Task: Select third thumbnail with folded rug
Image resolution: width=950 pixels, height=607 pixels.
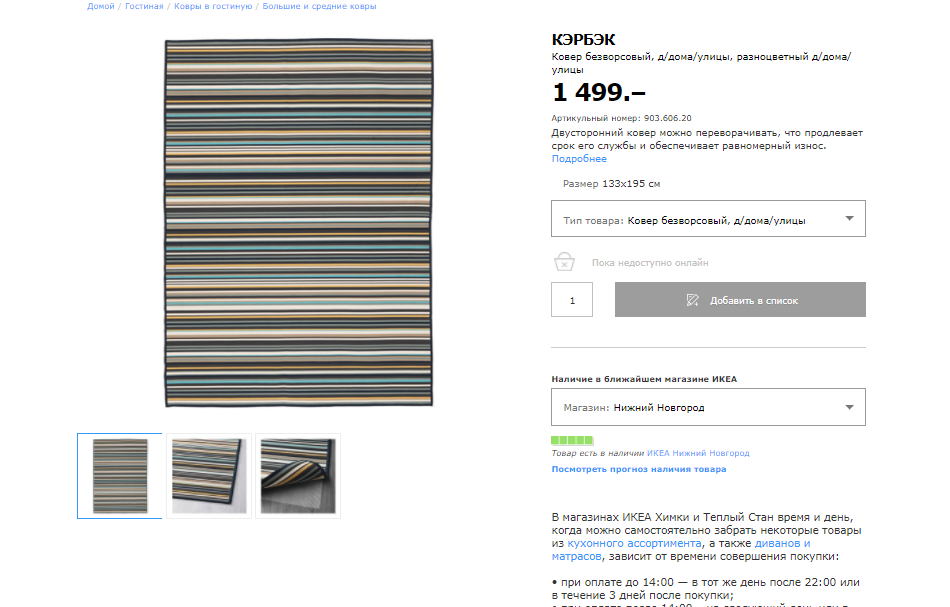Action: (x=298, y=476)
